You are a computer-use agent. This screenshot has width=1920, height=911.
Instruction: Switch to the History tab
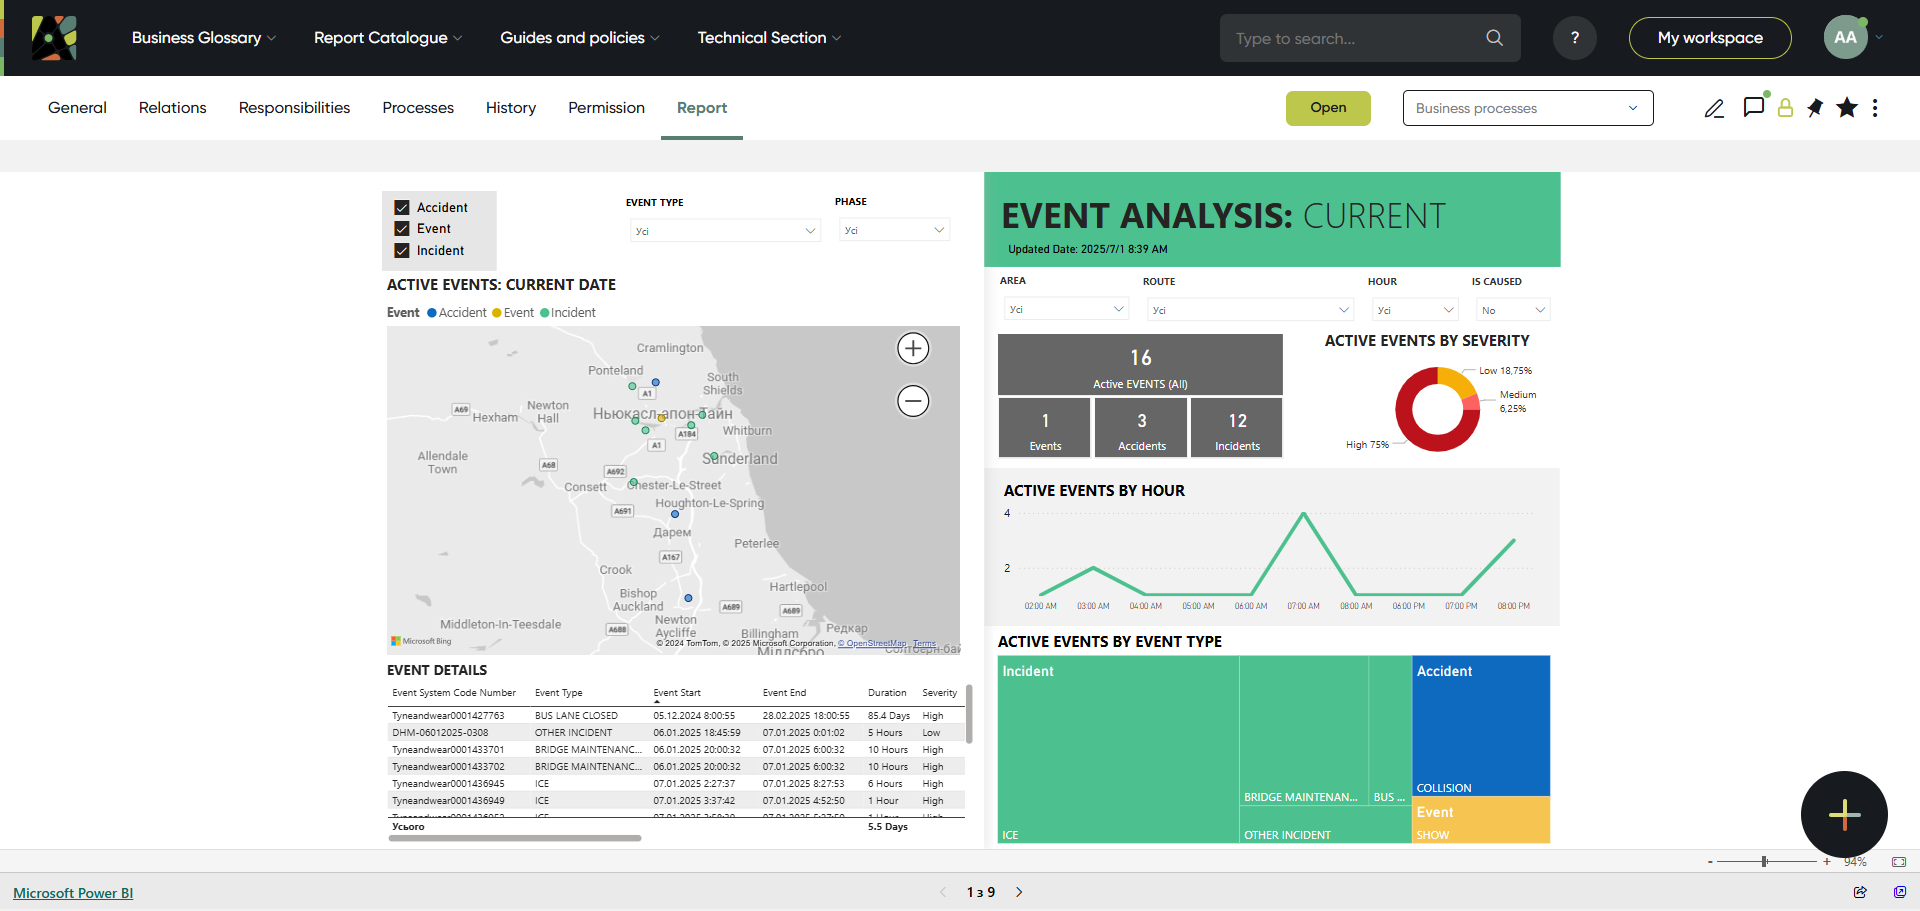510,108
